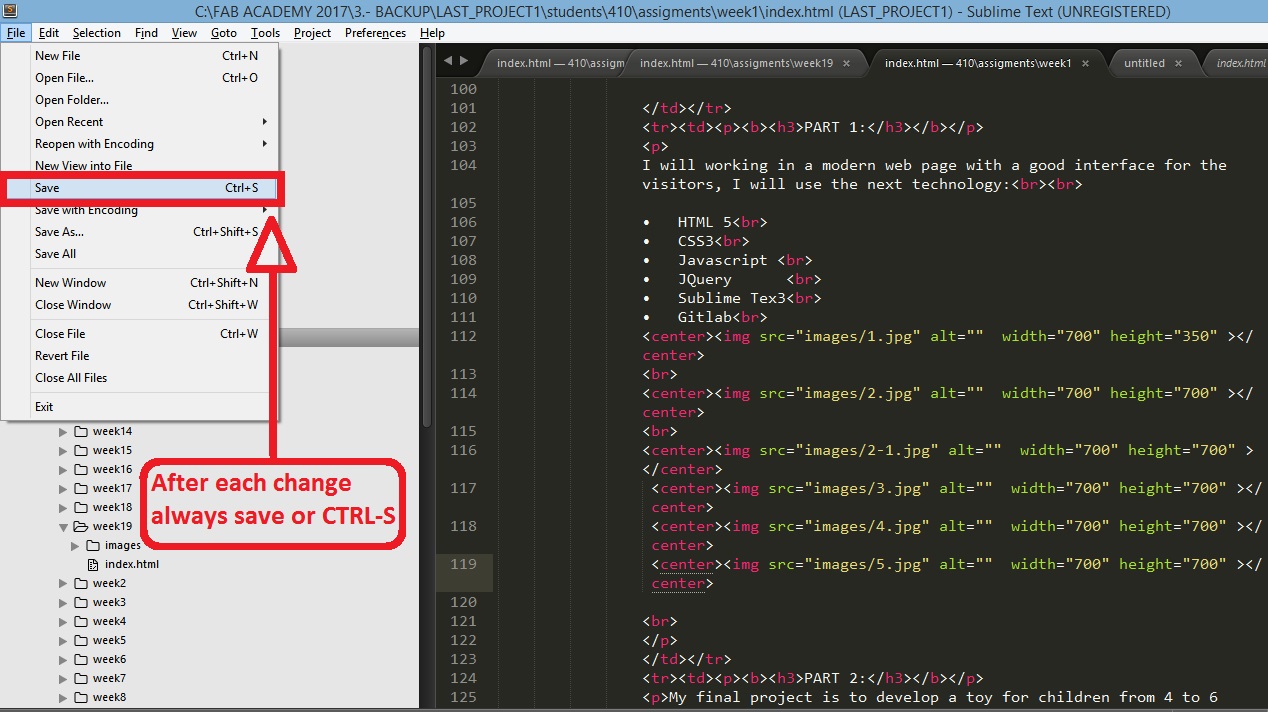Collapse the week19 folder
Viewport: 1268px width, 712px height.
[x=63, y=527]
